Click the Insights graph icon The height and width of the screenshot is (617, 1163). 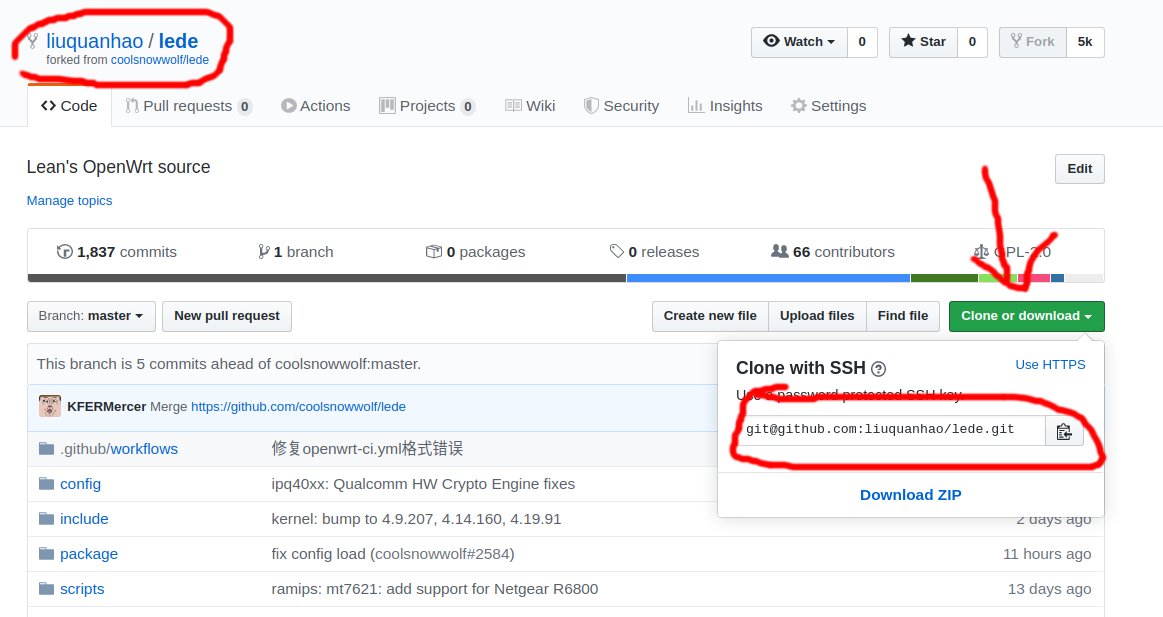pos(696,106)
